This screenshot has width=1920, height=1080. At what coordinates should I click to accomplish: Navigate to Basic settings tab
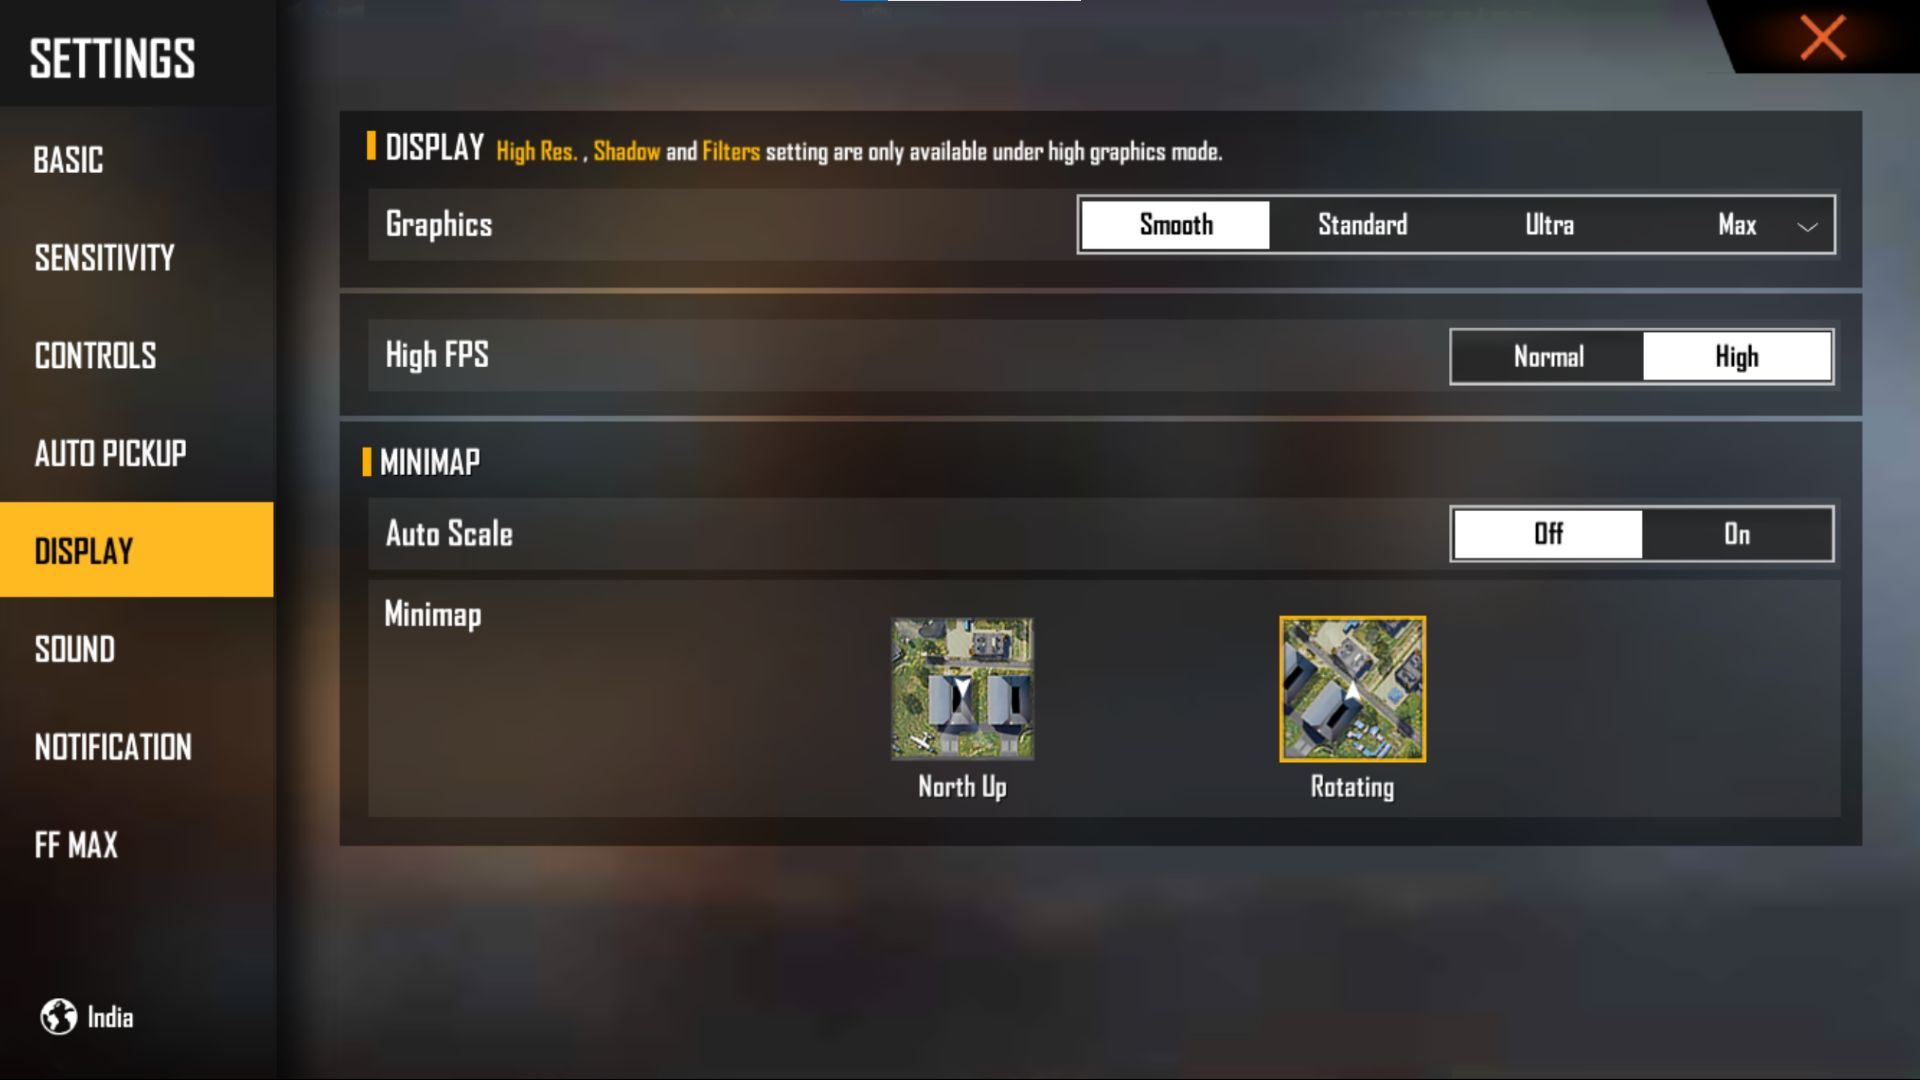70,158
